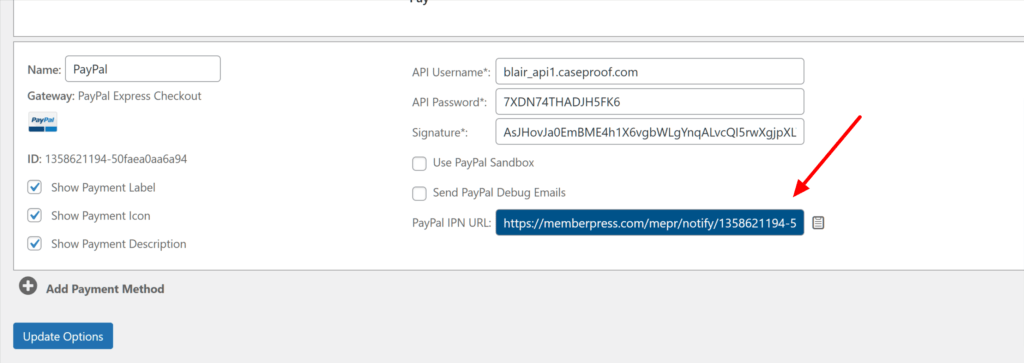Toggle the Show Payment Icon checkbox

35,215
